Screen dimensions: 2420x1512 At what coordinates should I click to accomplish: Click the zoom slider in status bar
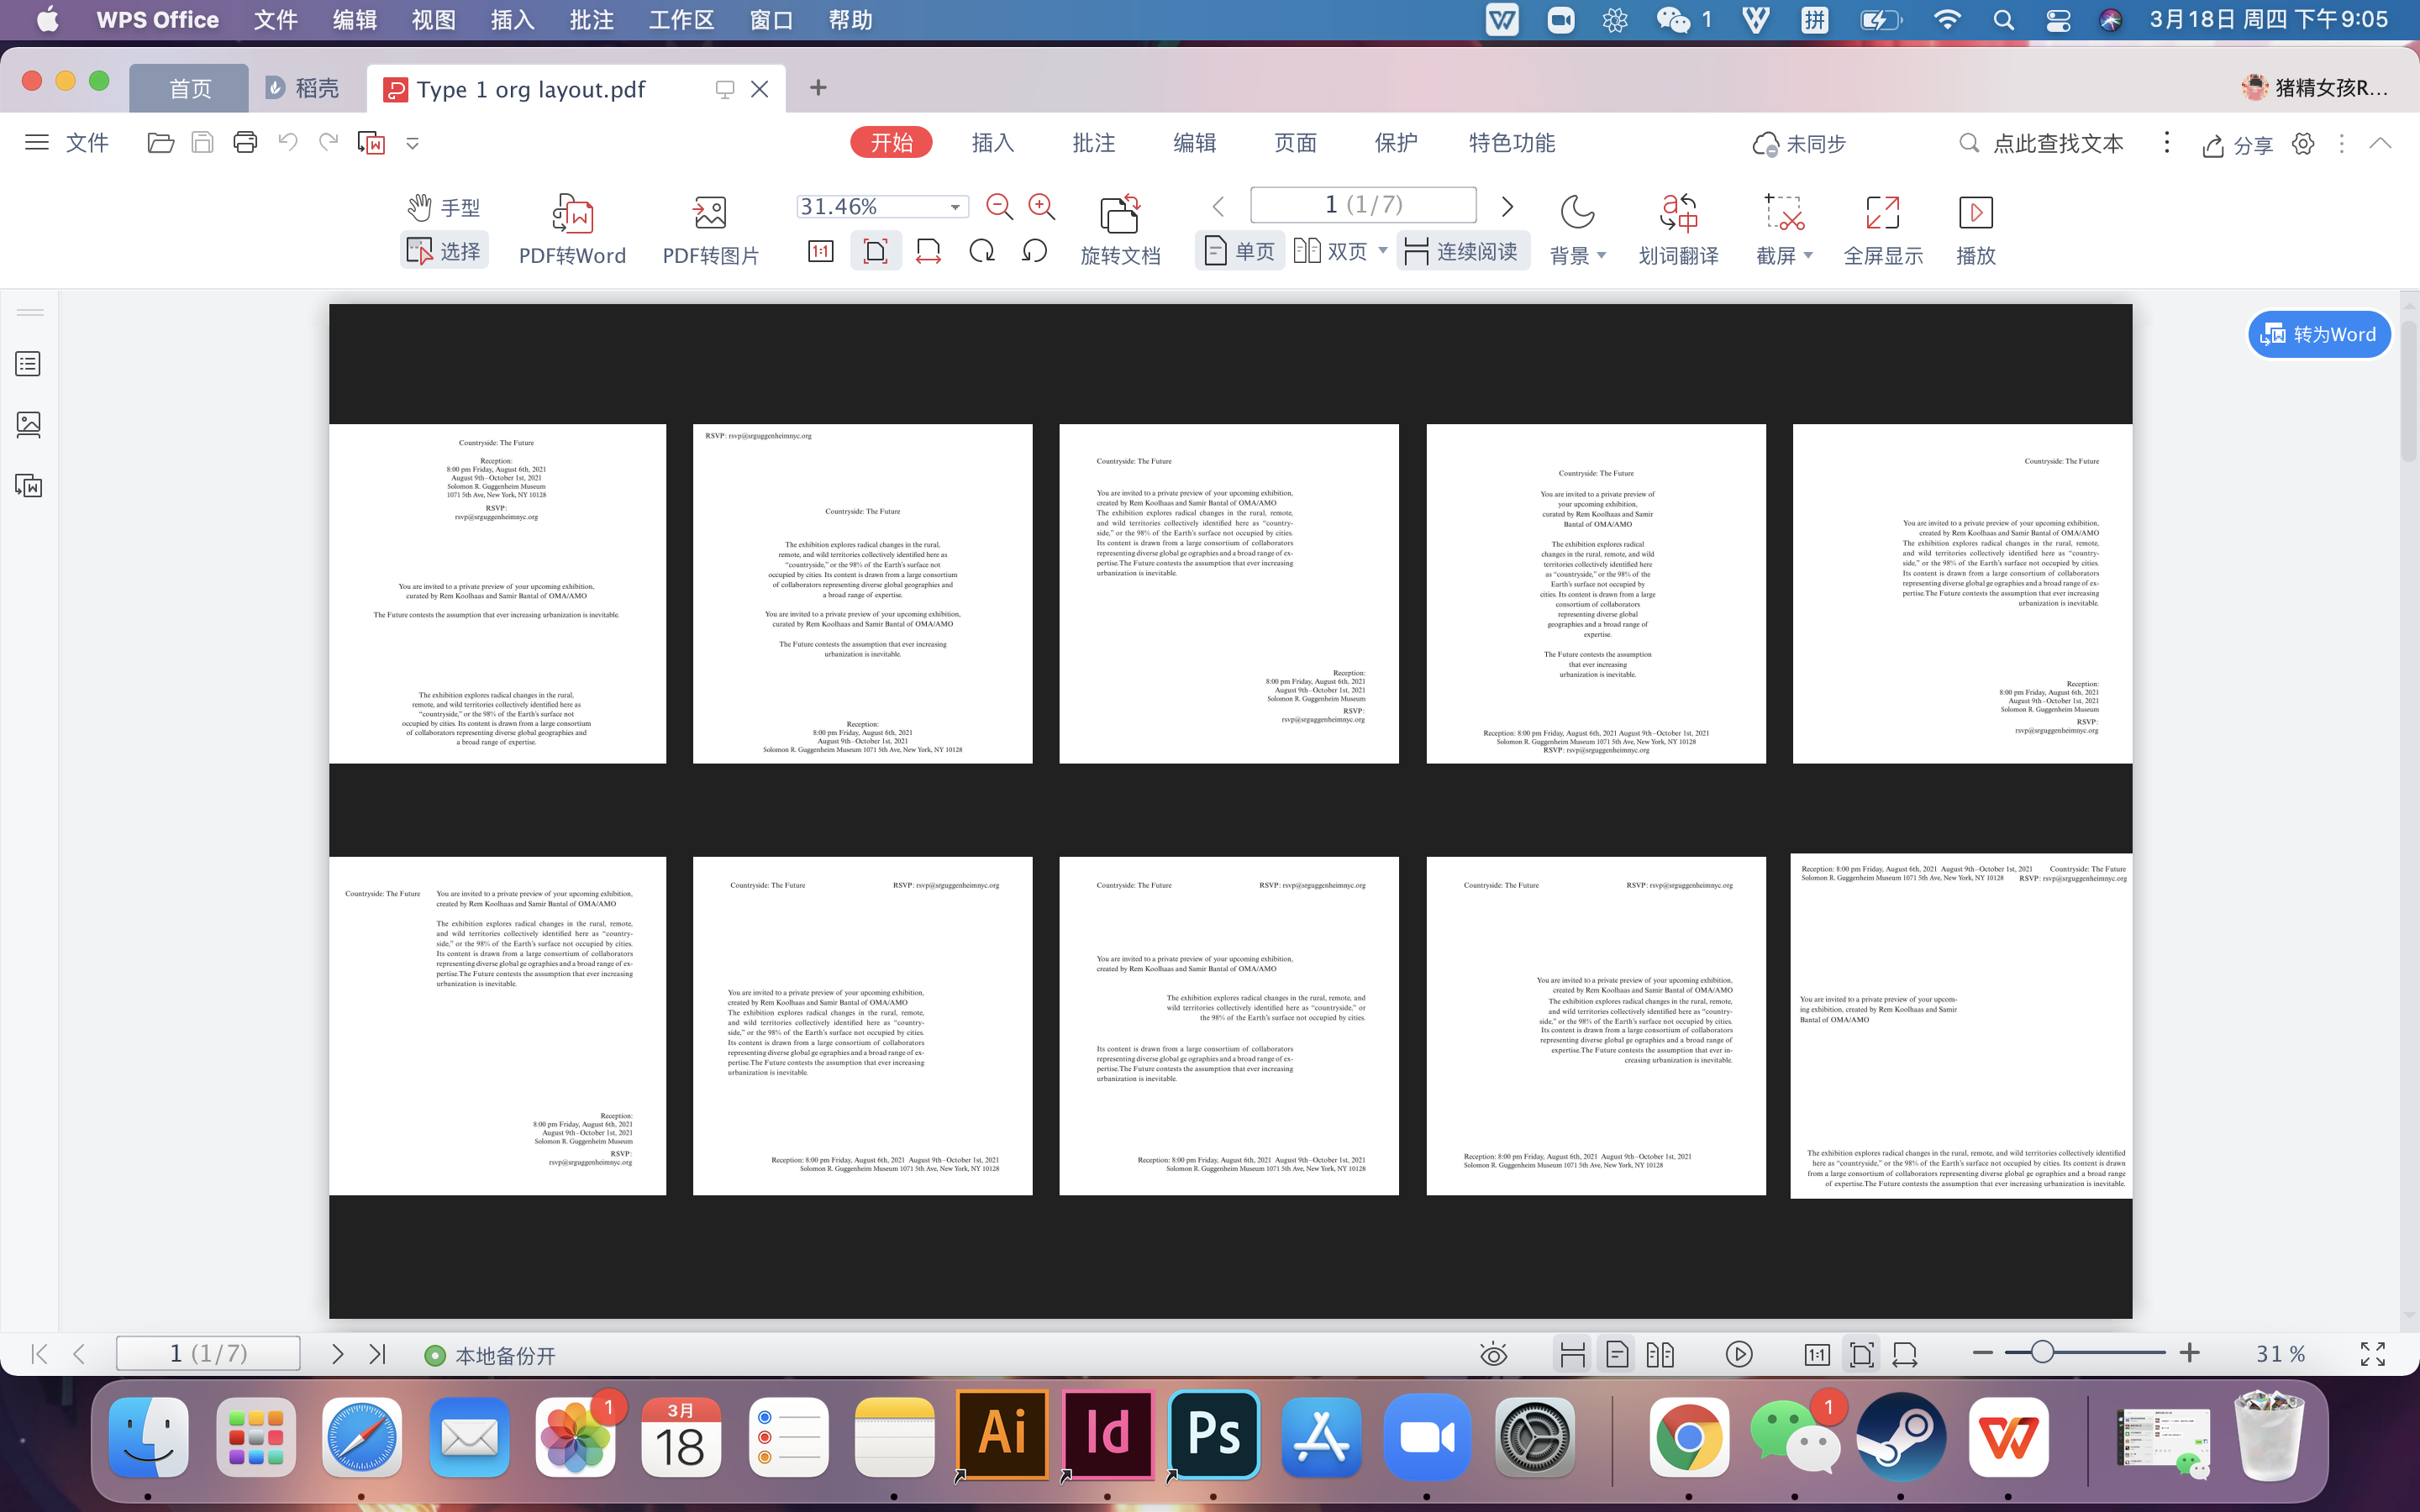(2042, 1353)
